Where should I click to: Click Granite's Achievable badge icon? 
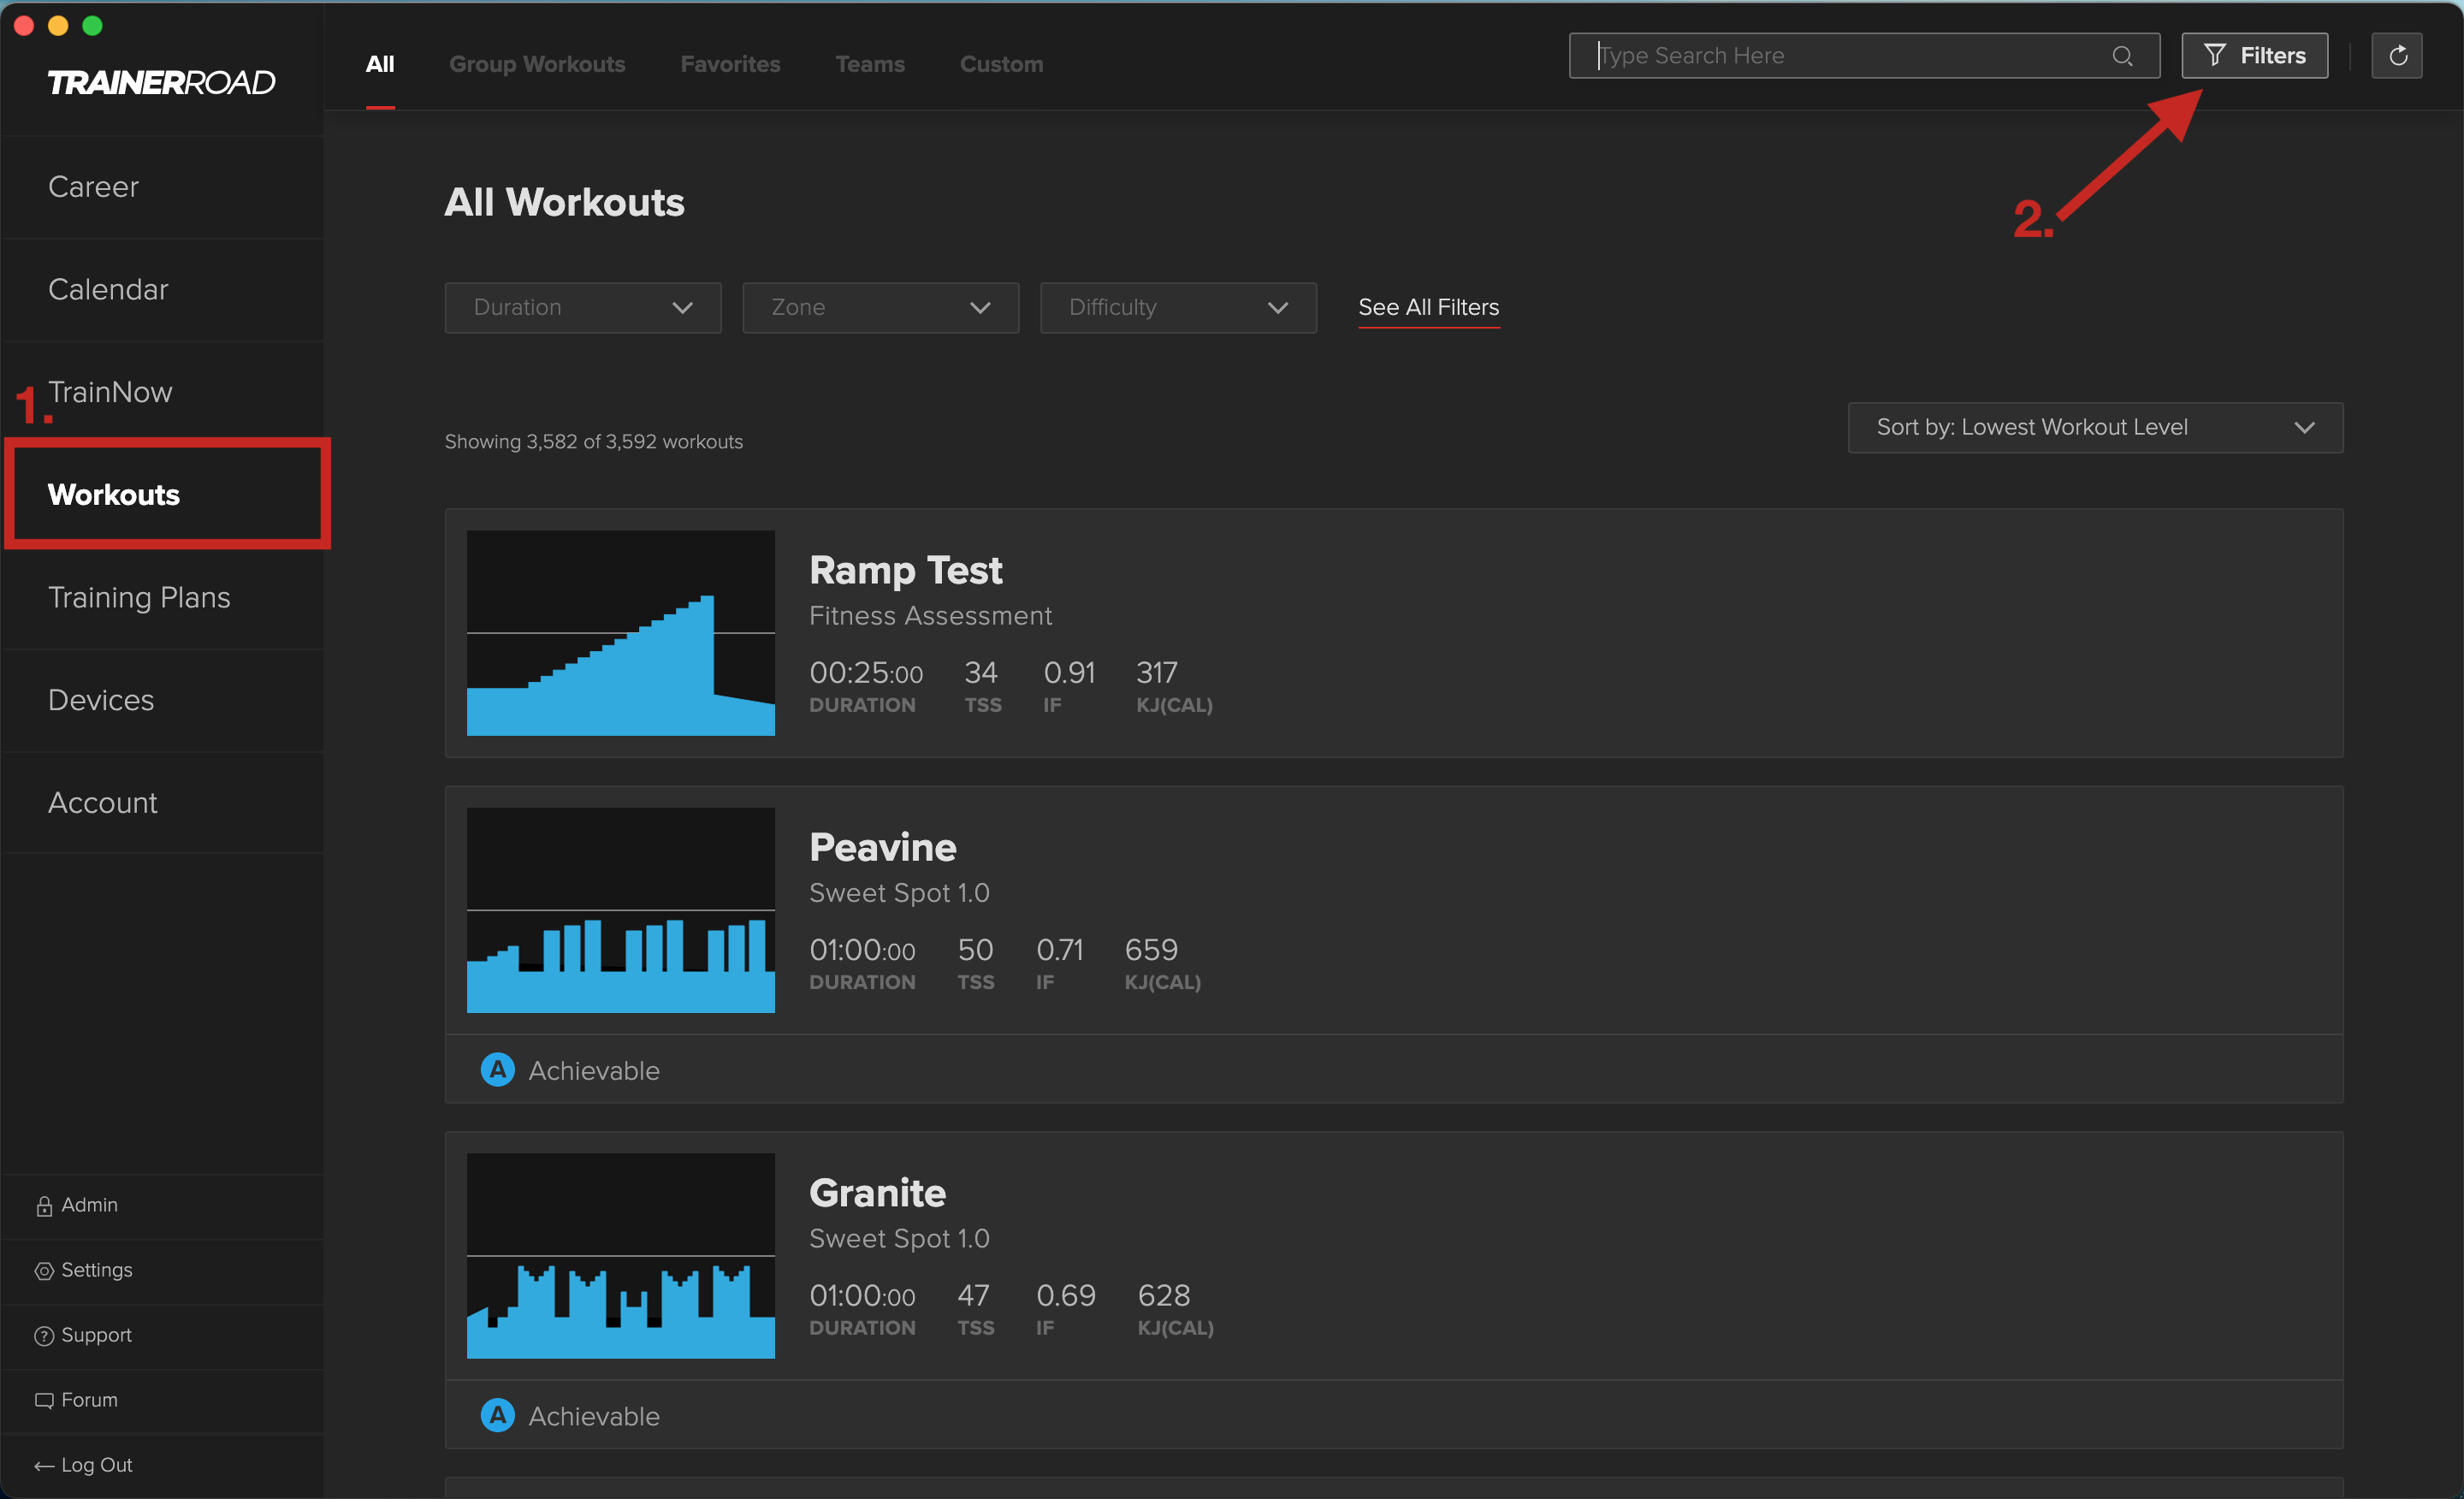click(x=497, y=1414)
